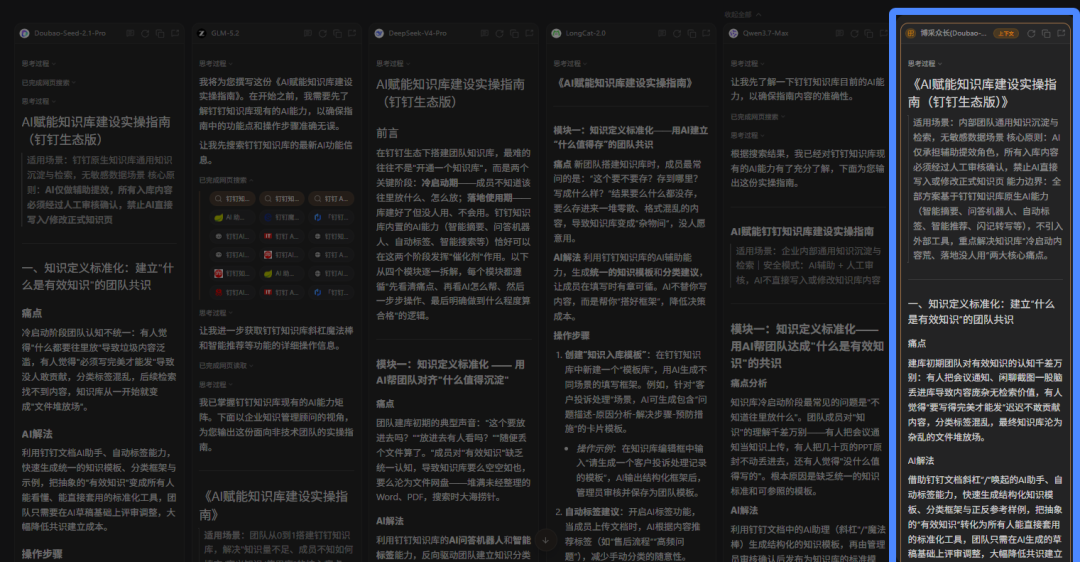
Task: Share the LongCat-2.0 answer
Action: coord(707,33)
